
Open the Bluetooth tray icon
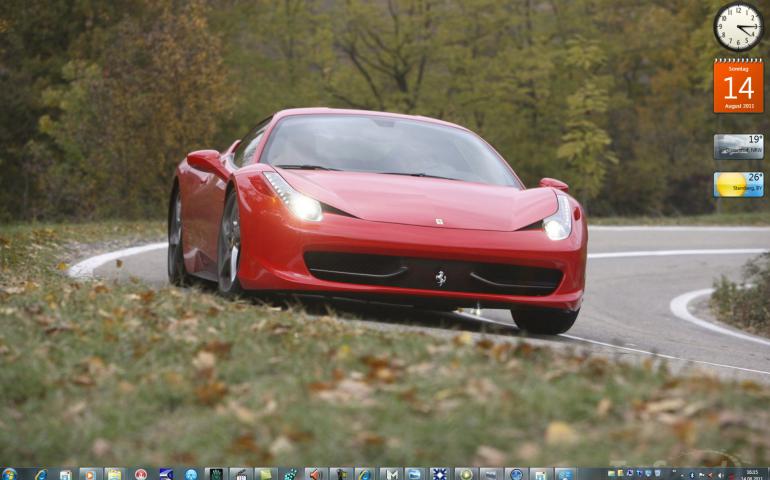[692, 476]
